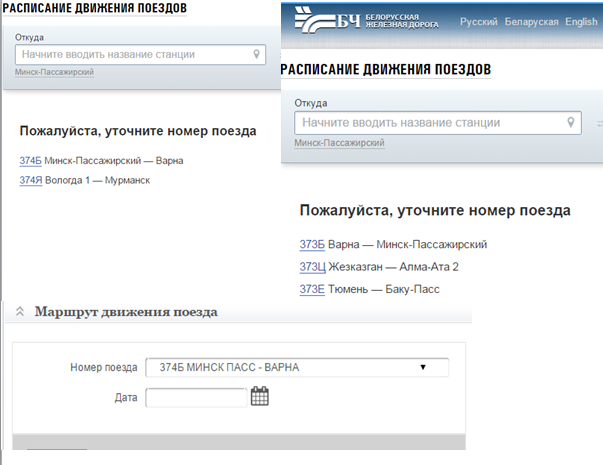Open the Номер поезда dropdown
603x465 pixels.
(297, 367)
